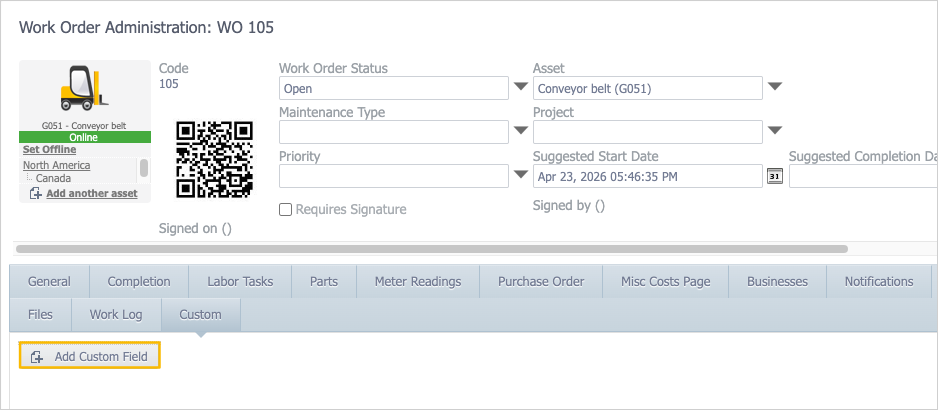Click the horizontal scrollbar under the form

432,248
